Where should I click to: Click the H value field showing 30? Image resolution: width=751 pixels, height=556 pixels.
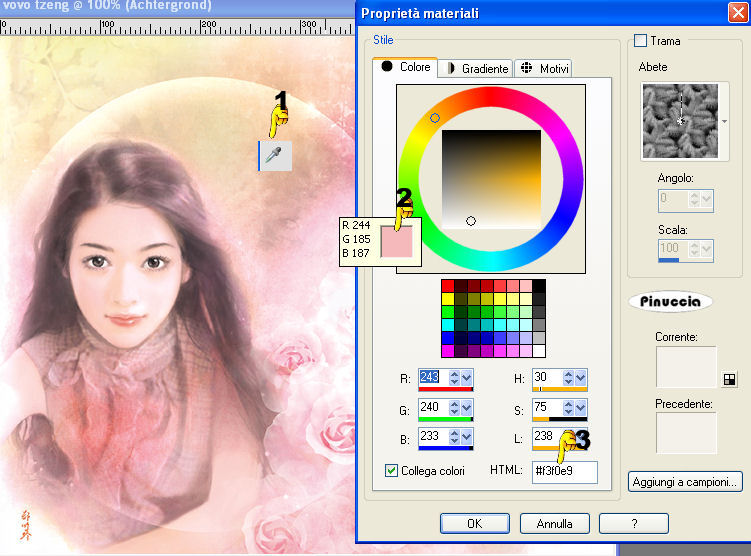547,377
